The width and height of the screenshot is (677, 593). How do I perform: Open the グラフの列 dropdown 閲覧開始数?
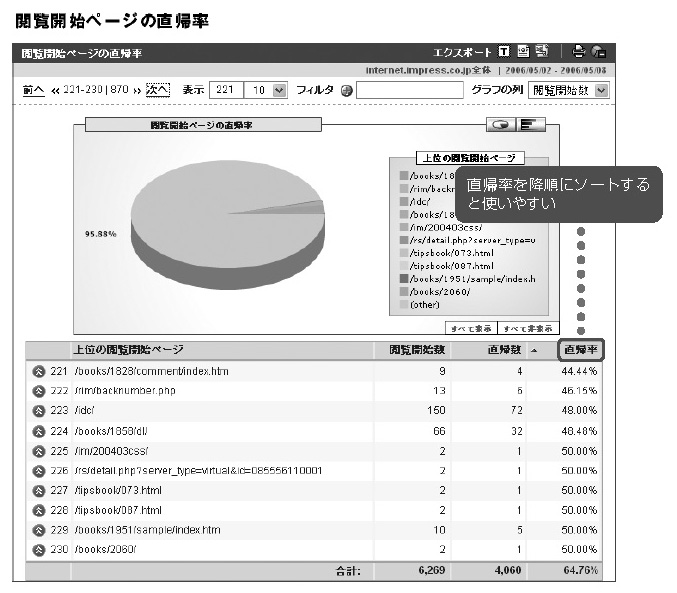(x=569, y=90)
